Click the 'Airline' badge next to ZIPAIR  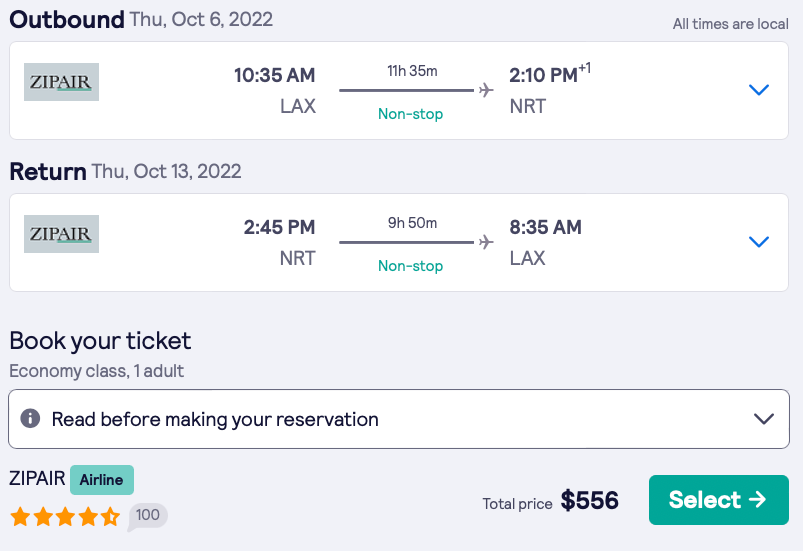(102, 480)
